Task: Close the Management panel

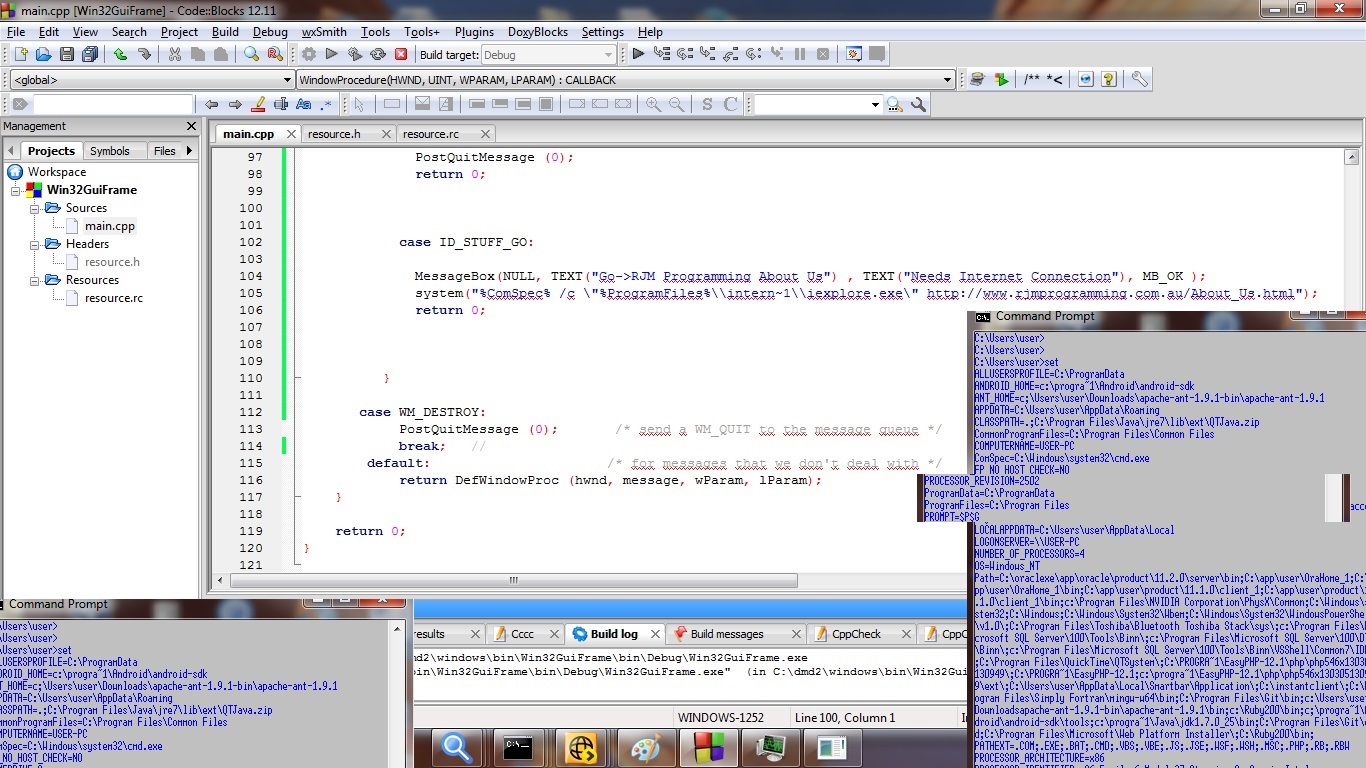Action: pos(191,126)
